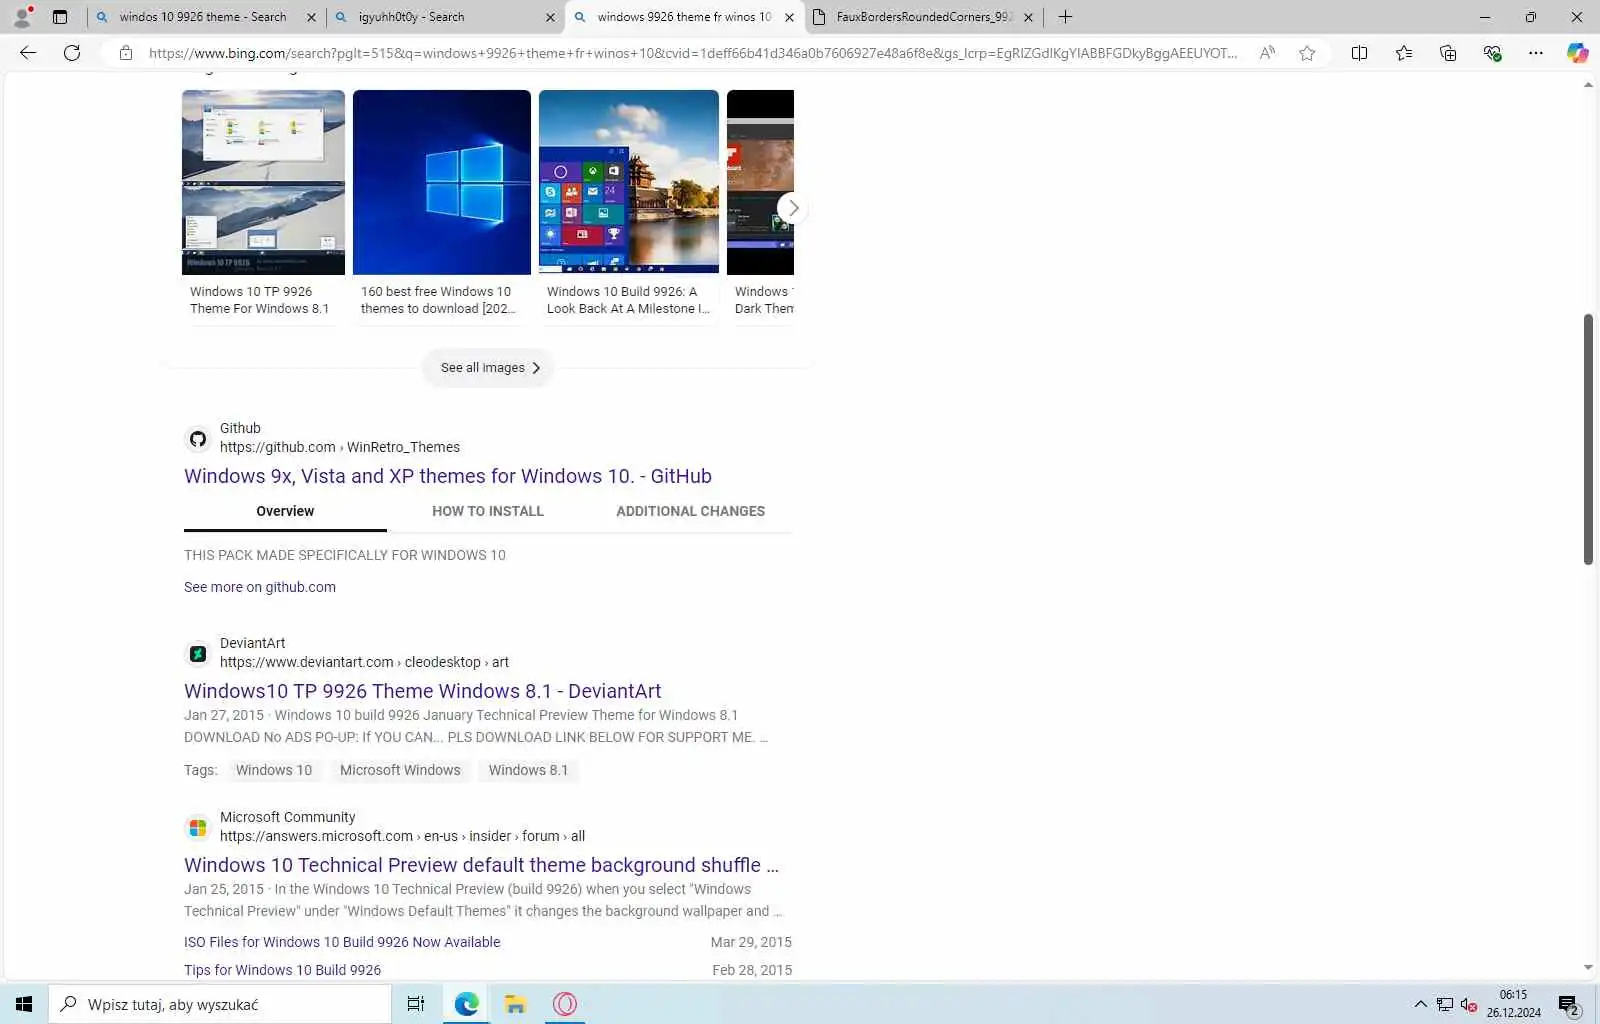Go back using the browser back arrow

coord(28,53)
